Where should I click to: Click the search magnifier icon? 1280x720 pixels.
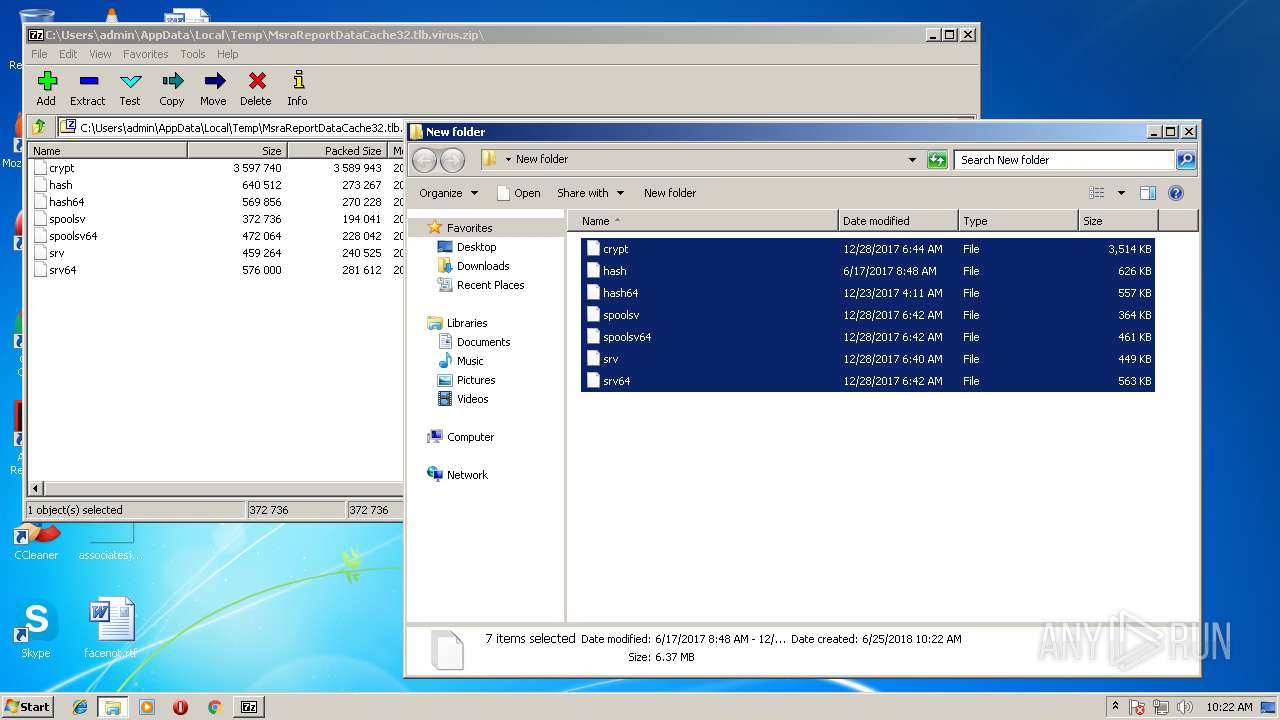[x=1185, y=160]
